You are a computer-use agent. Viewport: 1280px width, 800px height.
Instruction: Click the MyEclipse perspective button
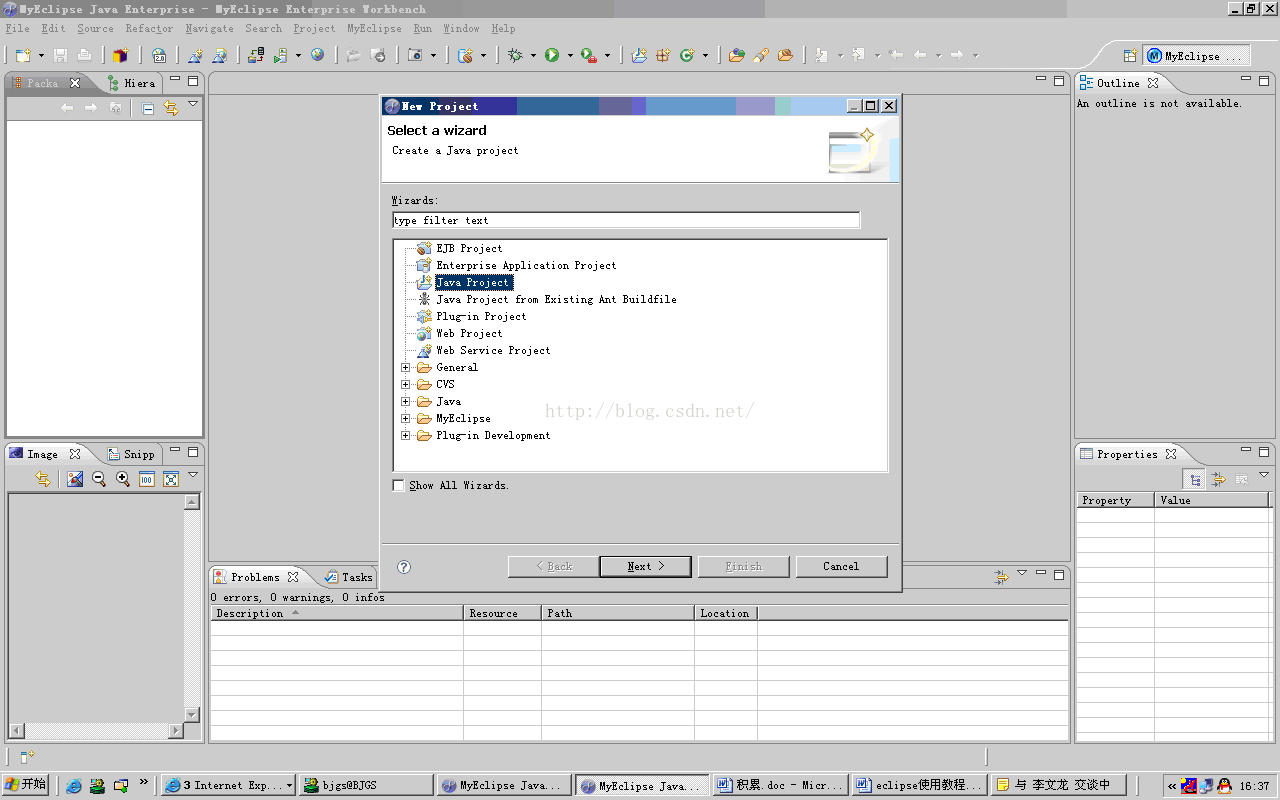(1197, 56)
